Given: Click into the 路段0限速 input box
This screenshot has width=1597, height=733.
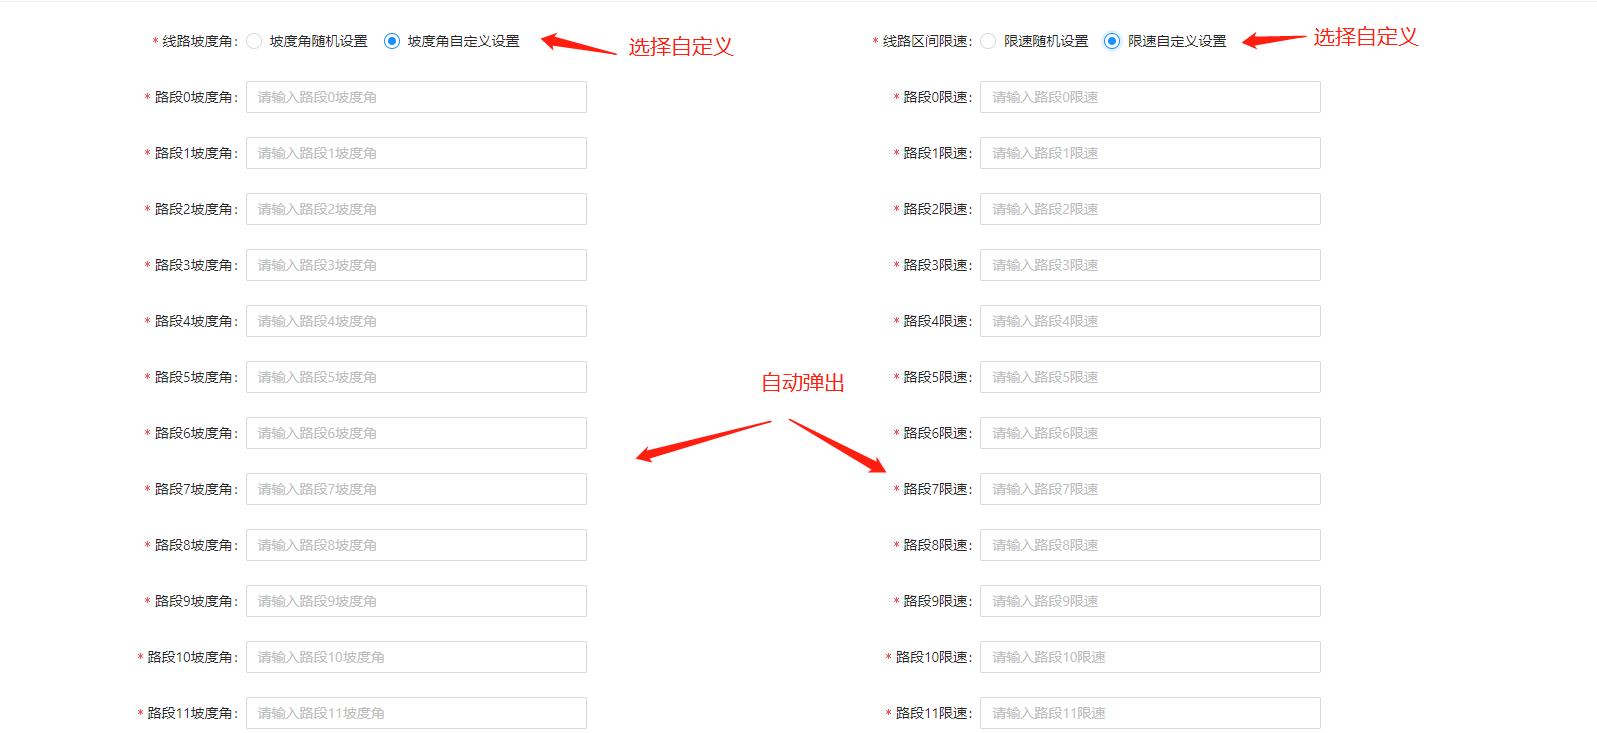Looking at the screenshot, I should tap(1150, 97).
